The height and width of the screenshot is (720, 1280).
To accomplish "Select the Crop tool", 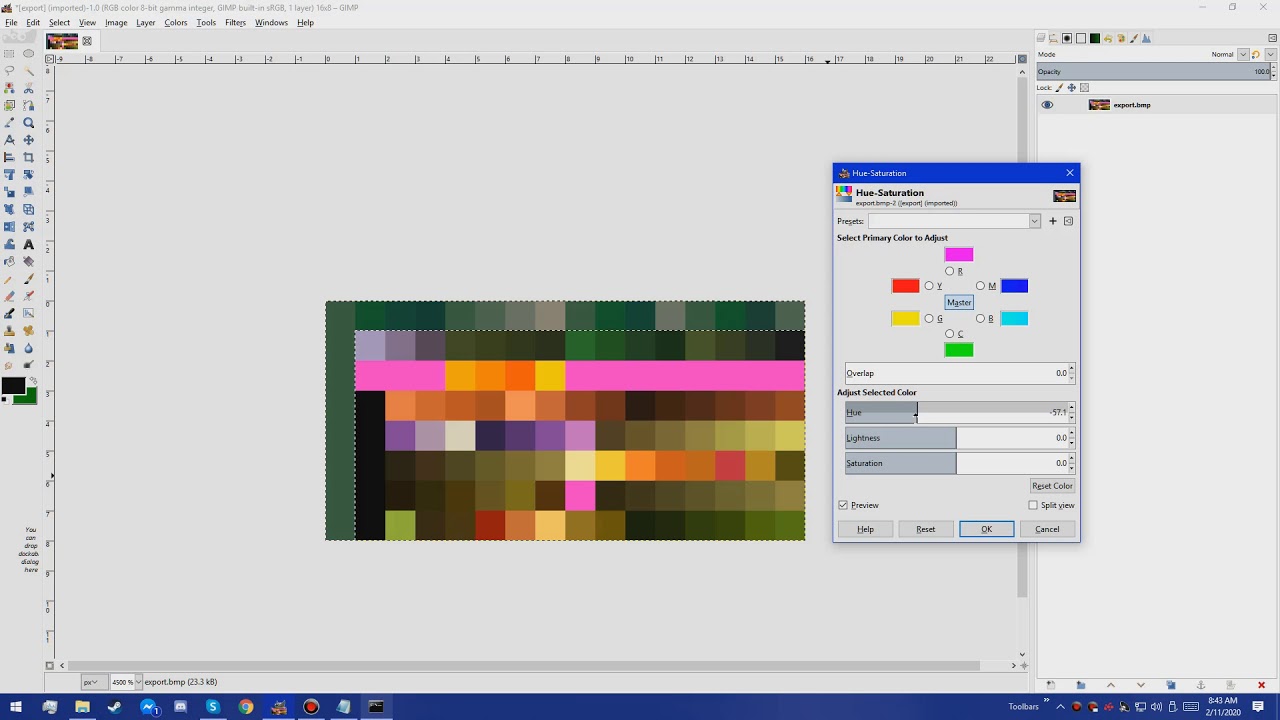I will [28, 158].
